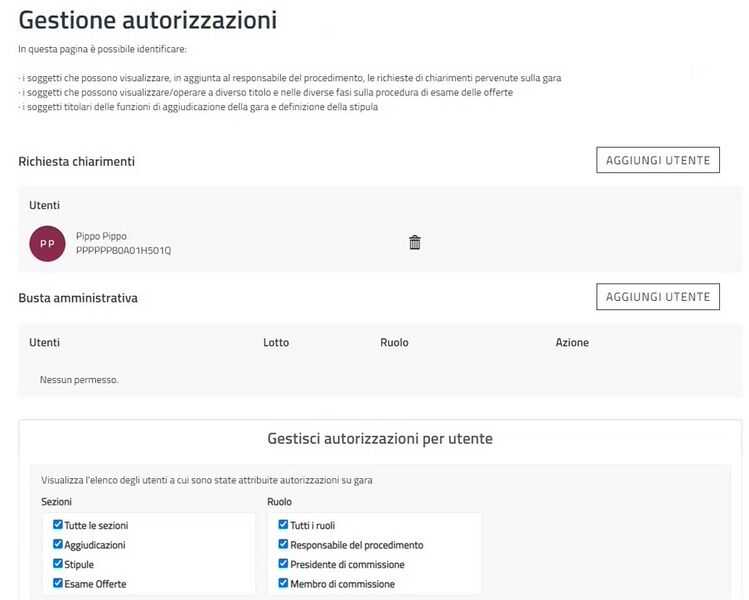Uncheck the Tutti i ruoli checkbox
The image size is (749, 600).
click(283, 525)
